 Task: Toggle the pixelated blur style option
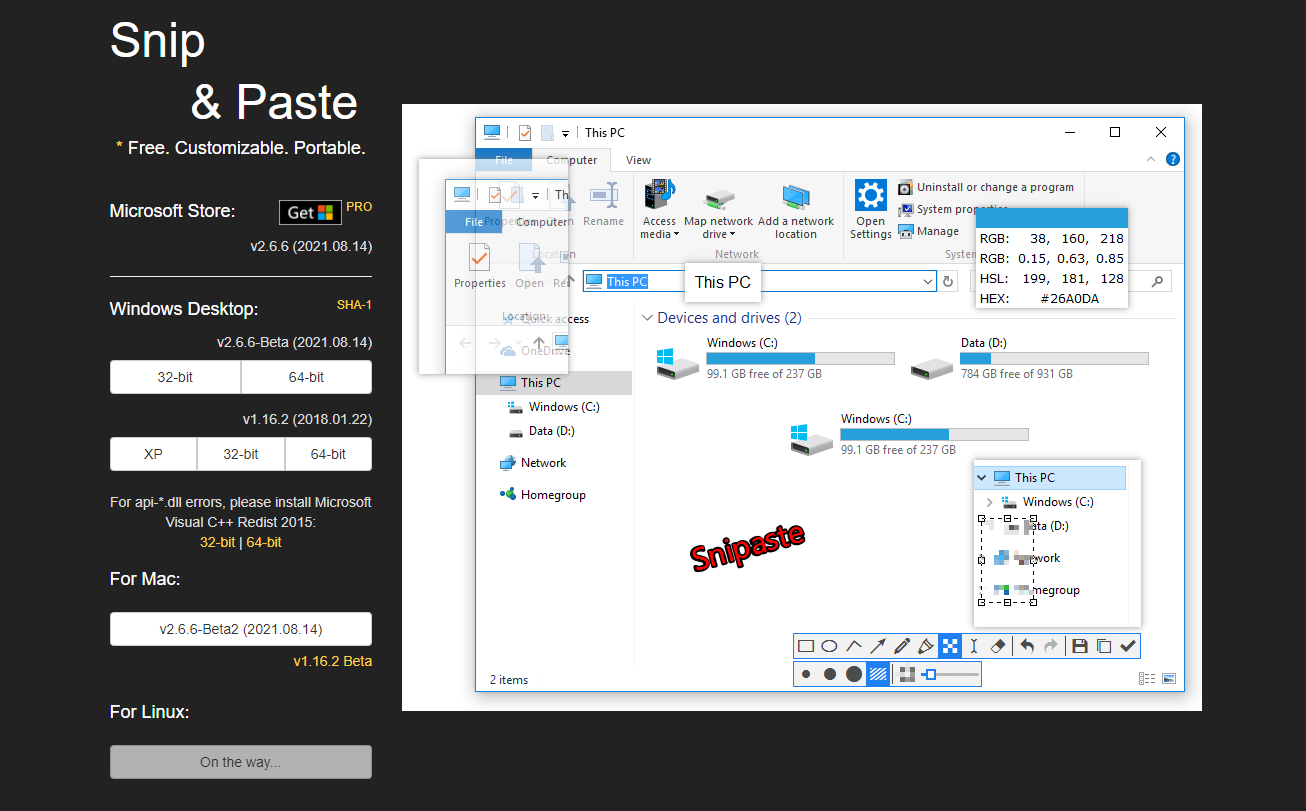coord(907,674)
